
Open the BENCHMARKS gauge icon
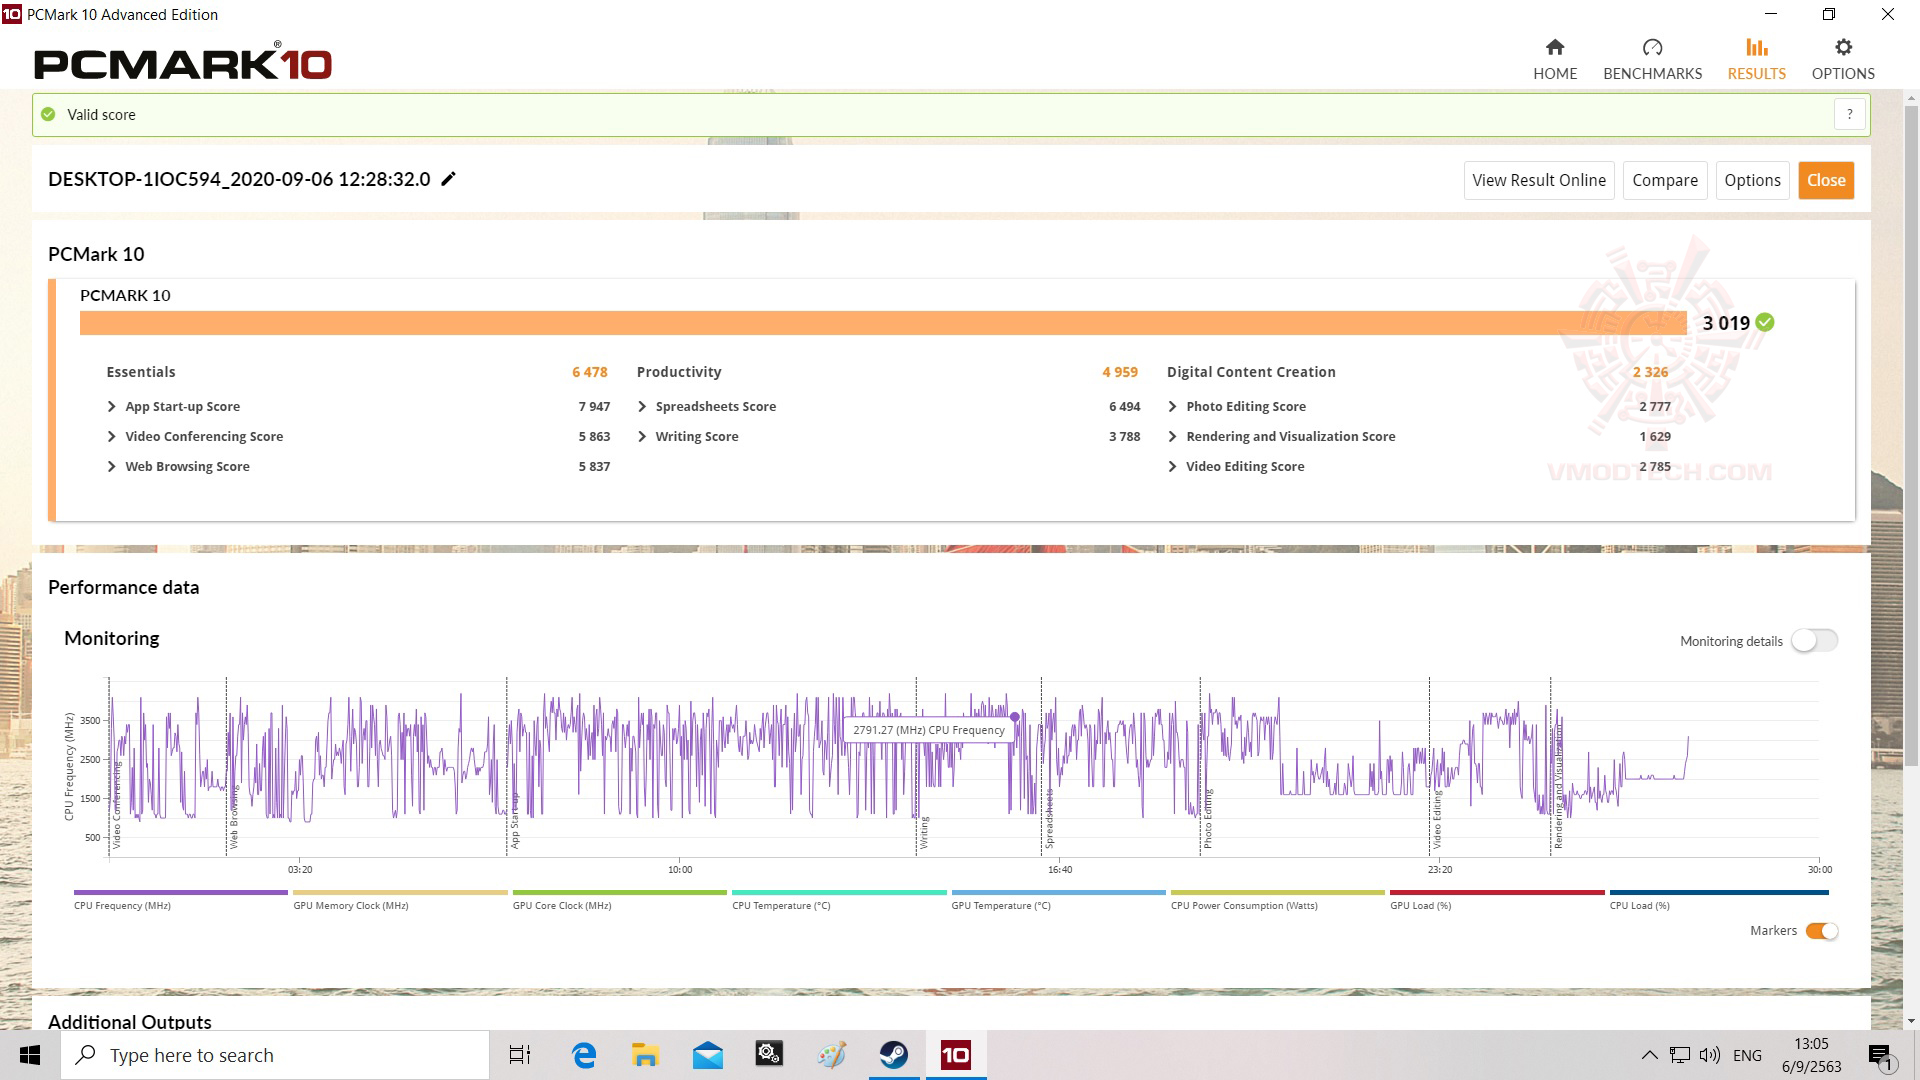pos(1652,48)
